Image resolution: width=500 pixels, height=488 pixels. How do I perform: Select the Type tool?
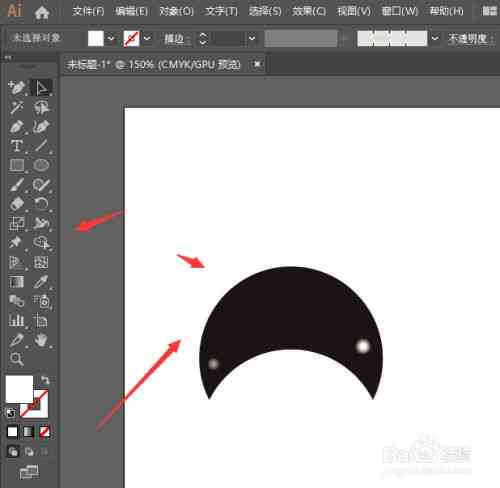[x=17, y=146]
